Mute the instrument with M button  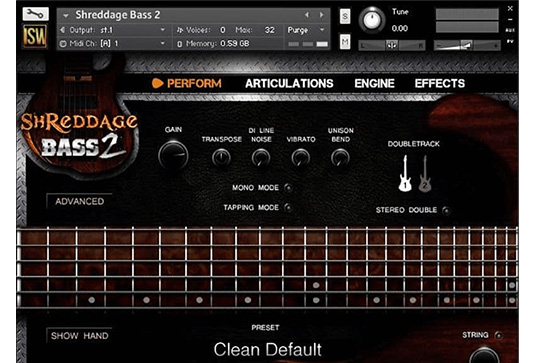(x=345, y=42)
